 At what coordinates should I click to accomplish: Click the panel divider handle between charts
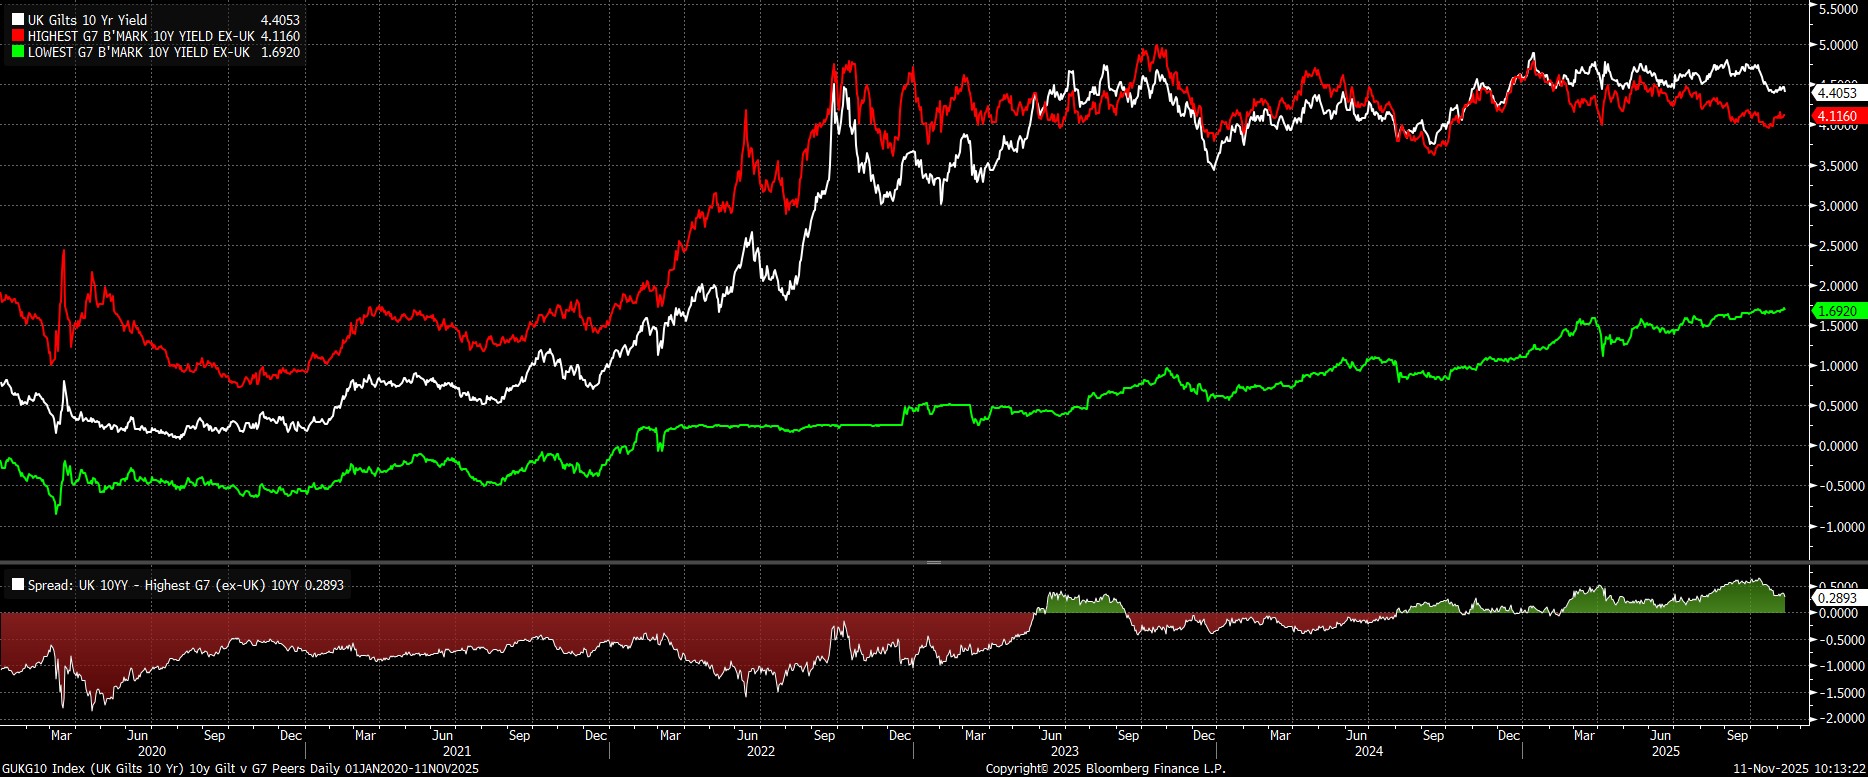933,562
